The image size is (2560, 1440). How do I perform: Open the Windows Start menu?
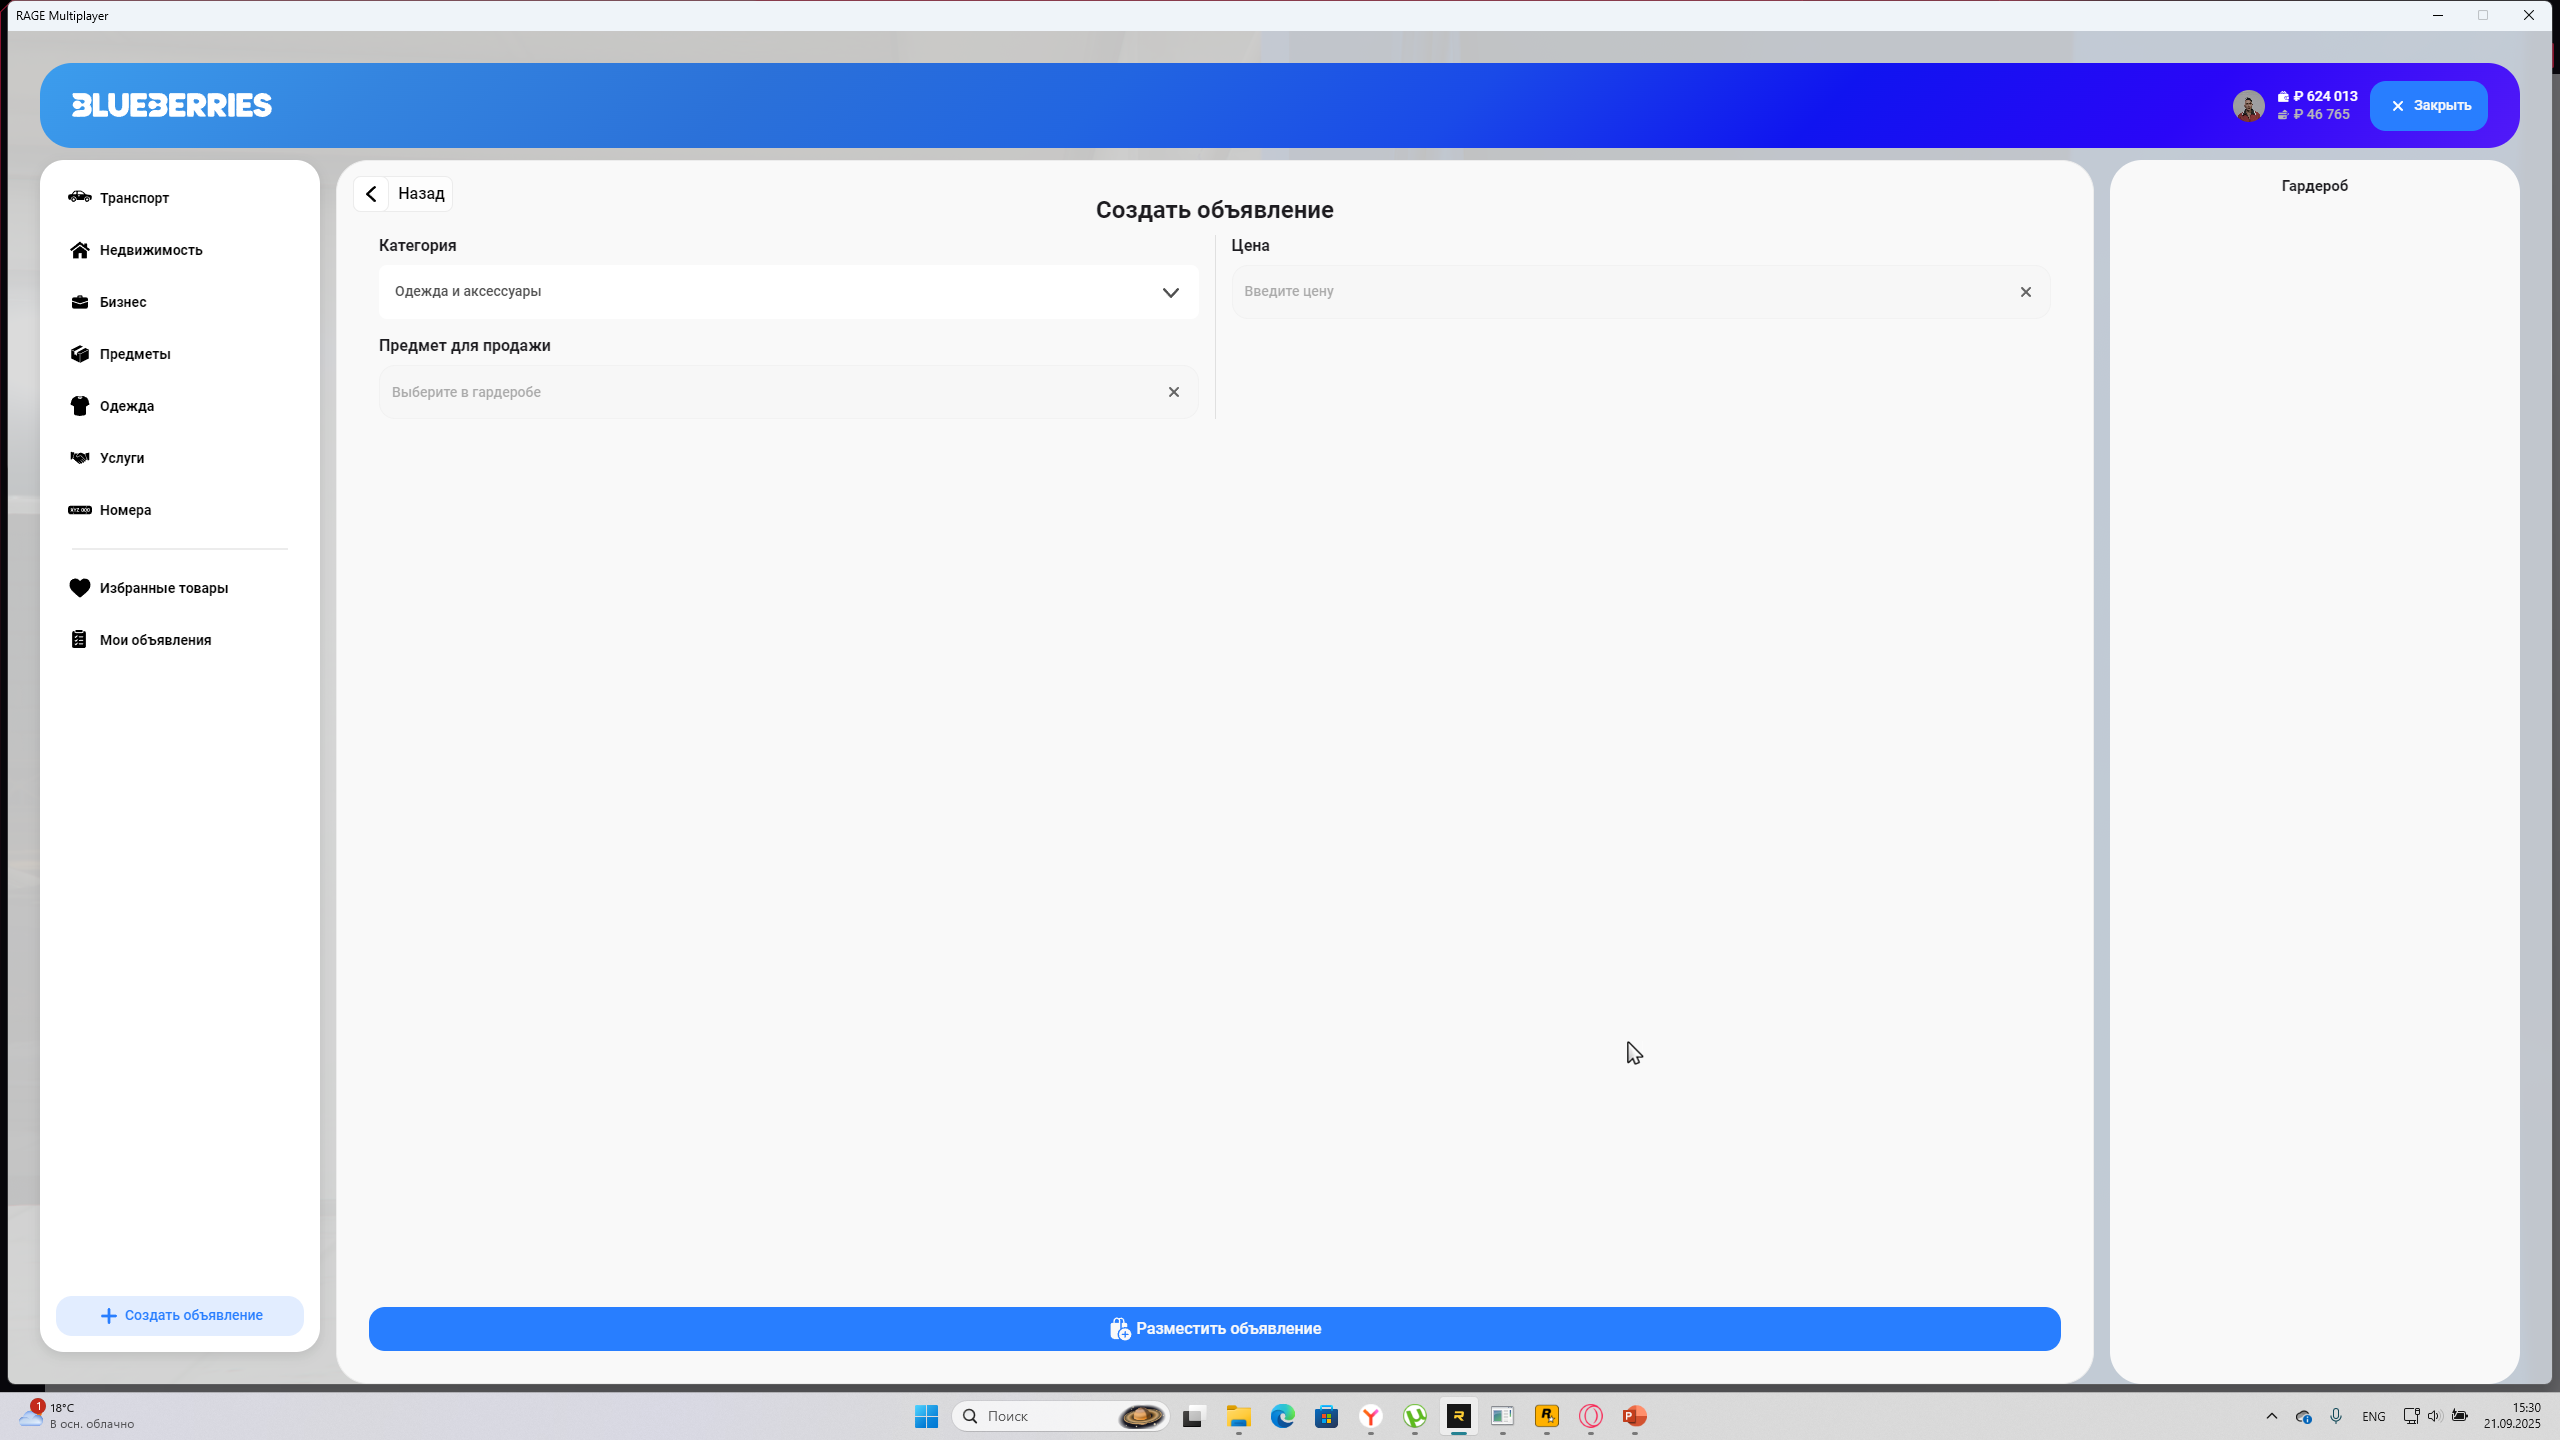(x=926, y=1416)
